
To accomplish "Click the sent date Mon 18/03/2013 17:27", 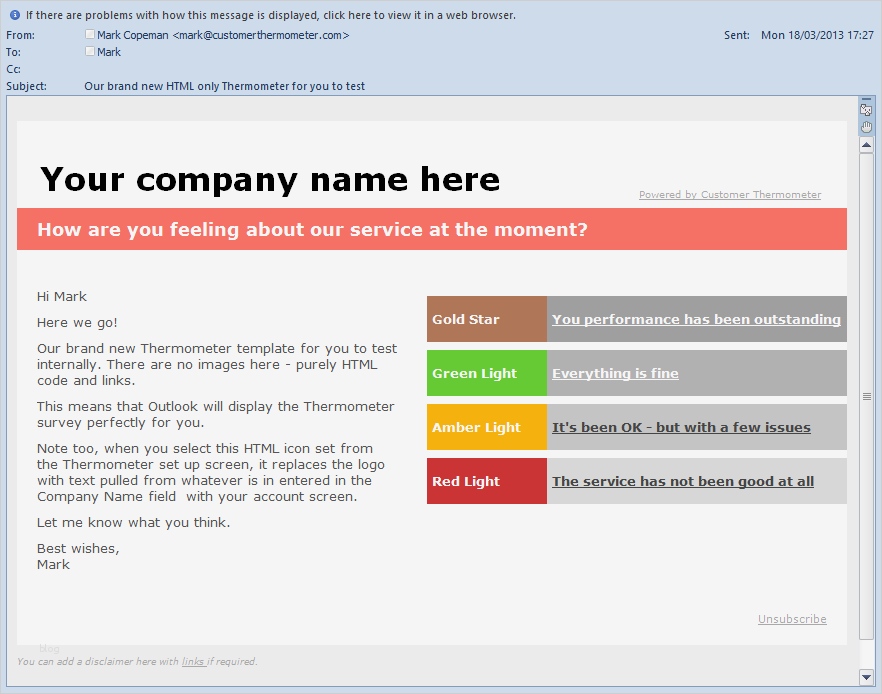I will coord(817,35).
